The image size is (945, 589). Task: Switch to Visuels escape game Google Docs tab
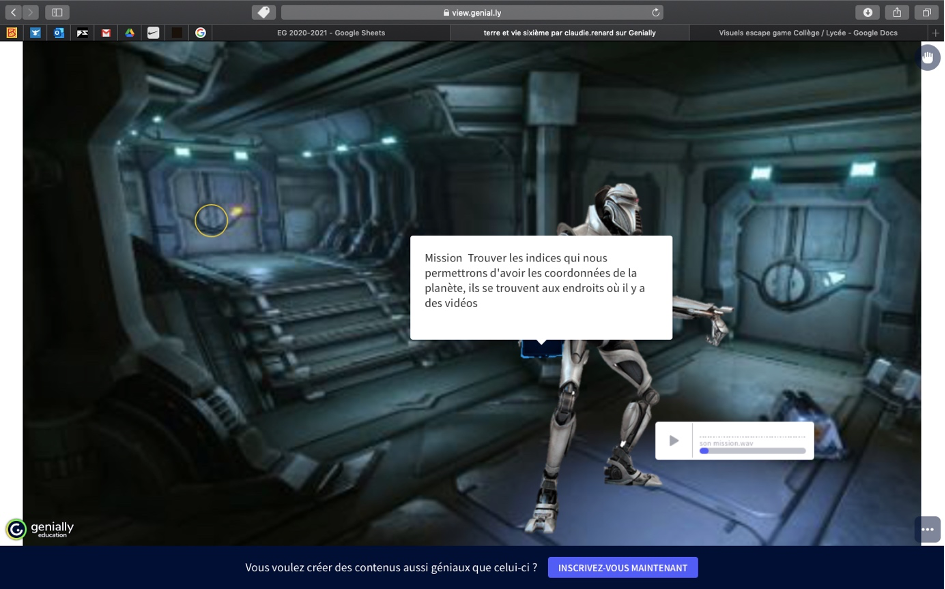pos(808,33)
